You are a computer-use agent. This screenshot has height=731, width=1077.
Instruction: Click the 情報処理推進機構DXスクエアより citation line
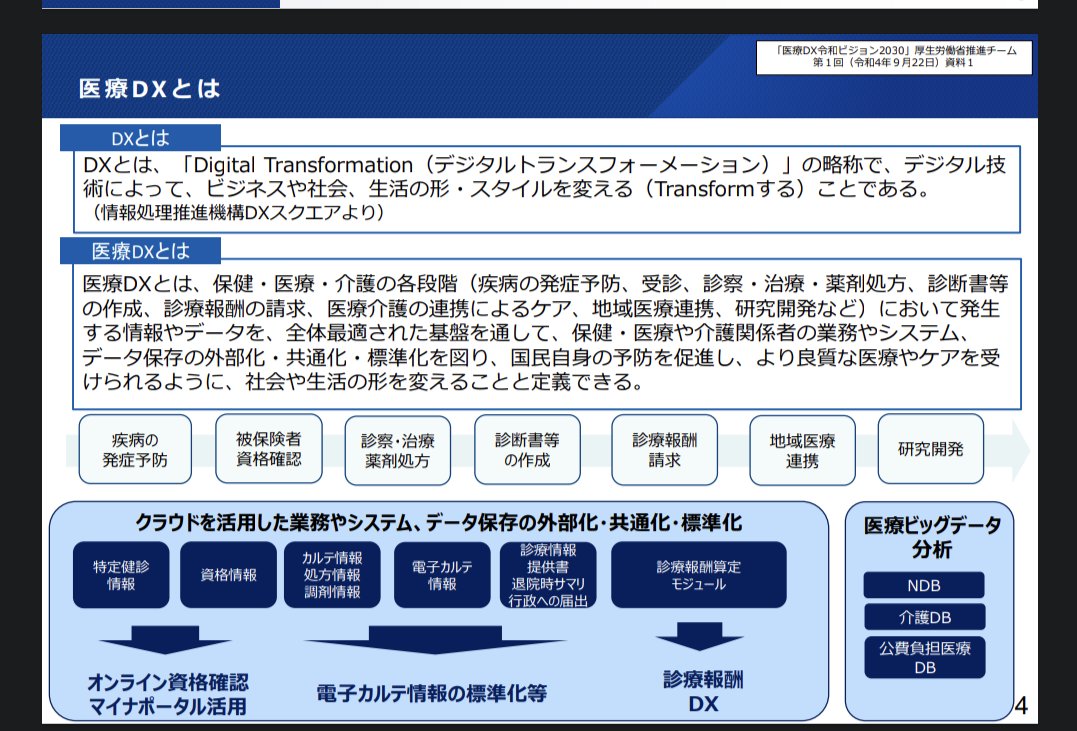237,213
